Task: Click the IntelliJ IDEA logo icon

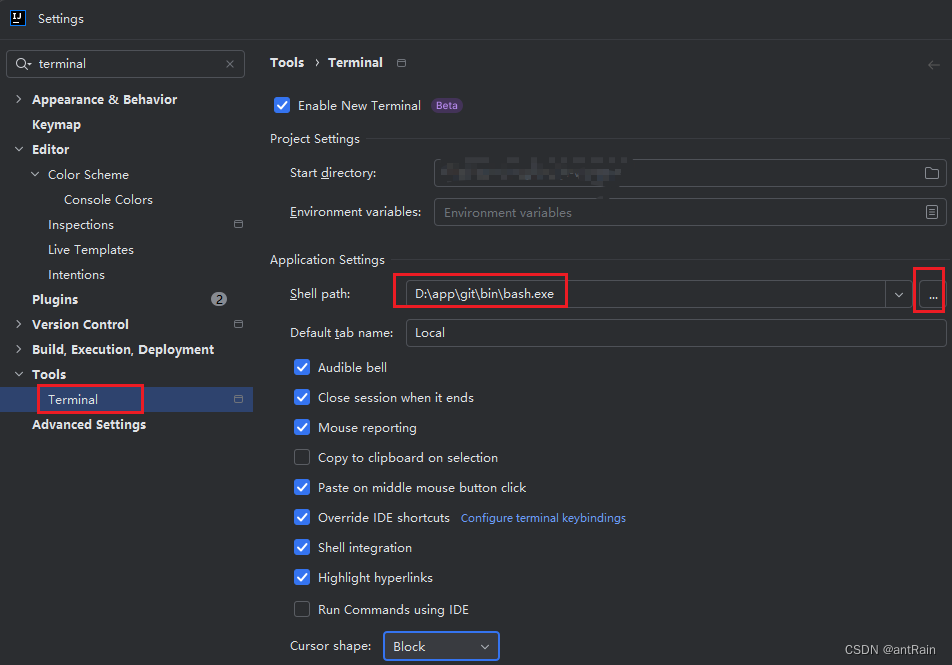Action: pyautogui.click(x=18, y=18)
